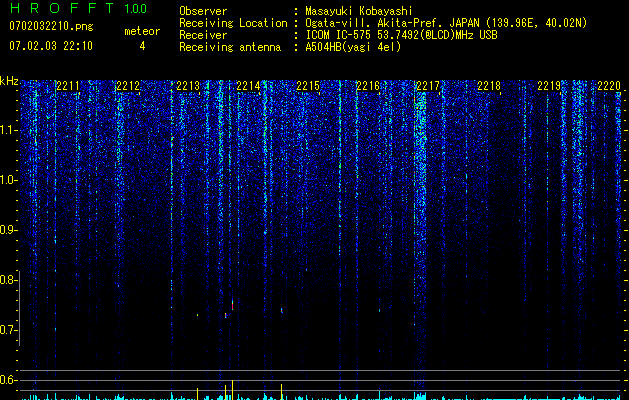Click the red meteor echo near 2214
629x400 pixels.
(232, 305)
